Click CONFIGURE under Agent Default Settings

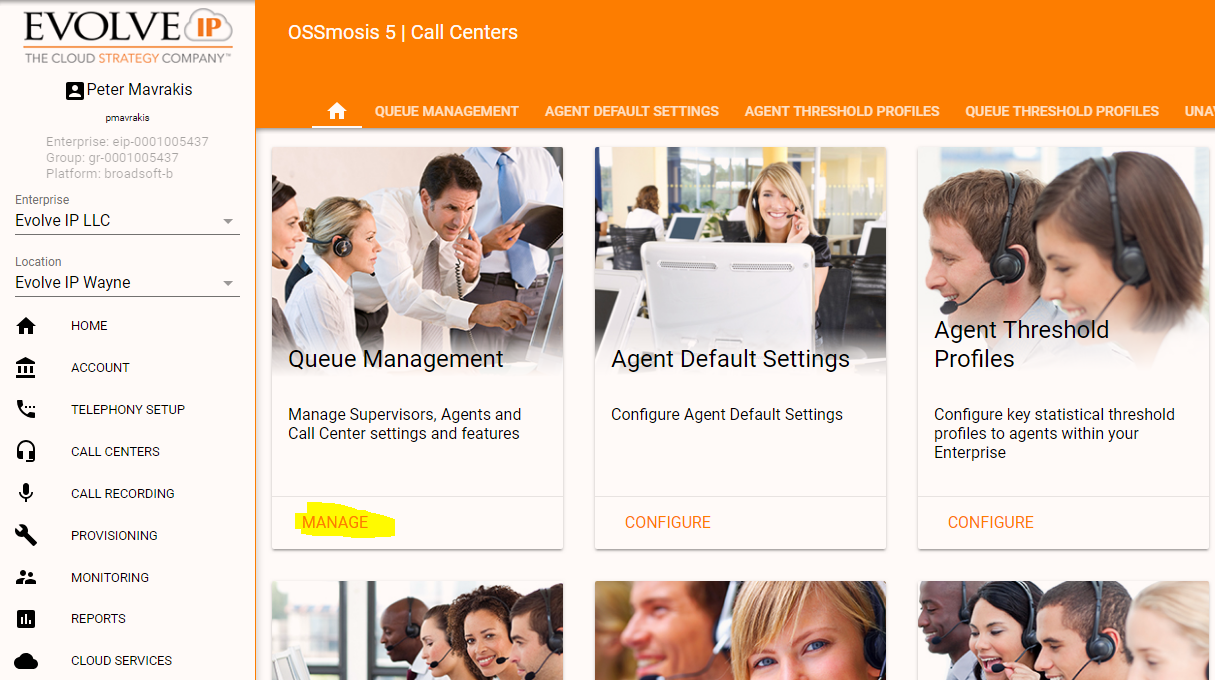pos(668,523)
